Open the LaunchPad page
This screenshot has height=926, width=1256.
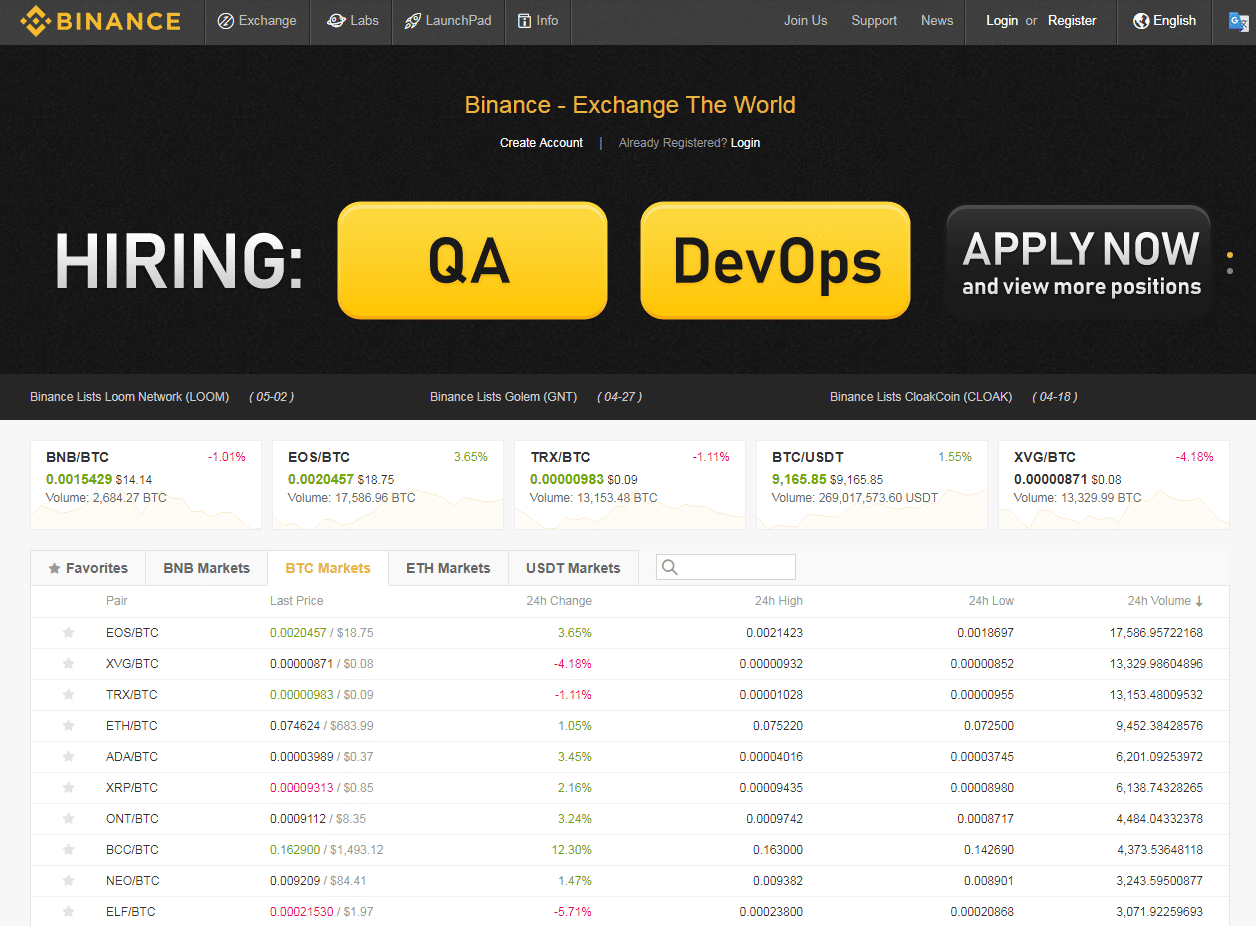click(448, 21)
